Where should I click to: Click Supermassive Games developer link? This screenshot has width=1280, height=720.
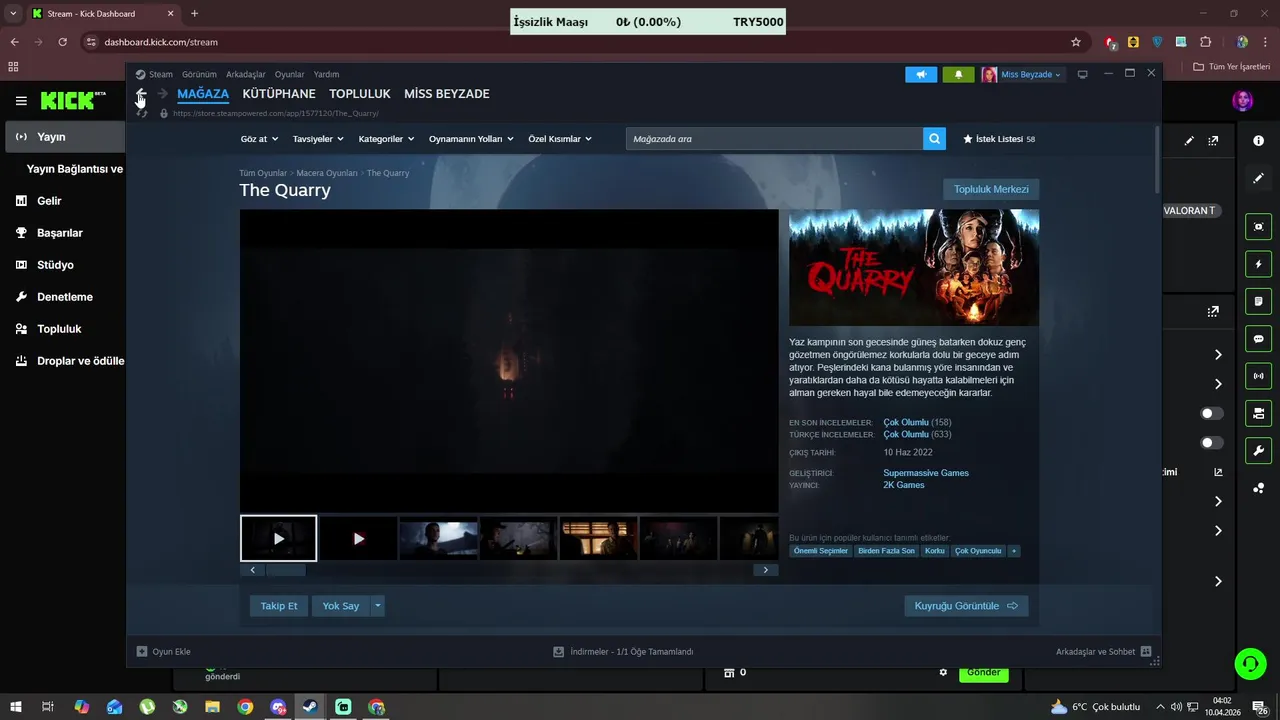point(926,473)
